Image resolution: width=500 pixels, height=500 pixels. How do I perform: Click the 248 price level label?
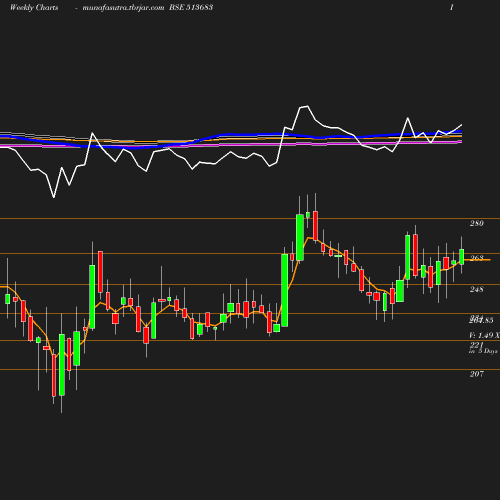477,289
